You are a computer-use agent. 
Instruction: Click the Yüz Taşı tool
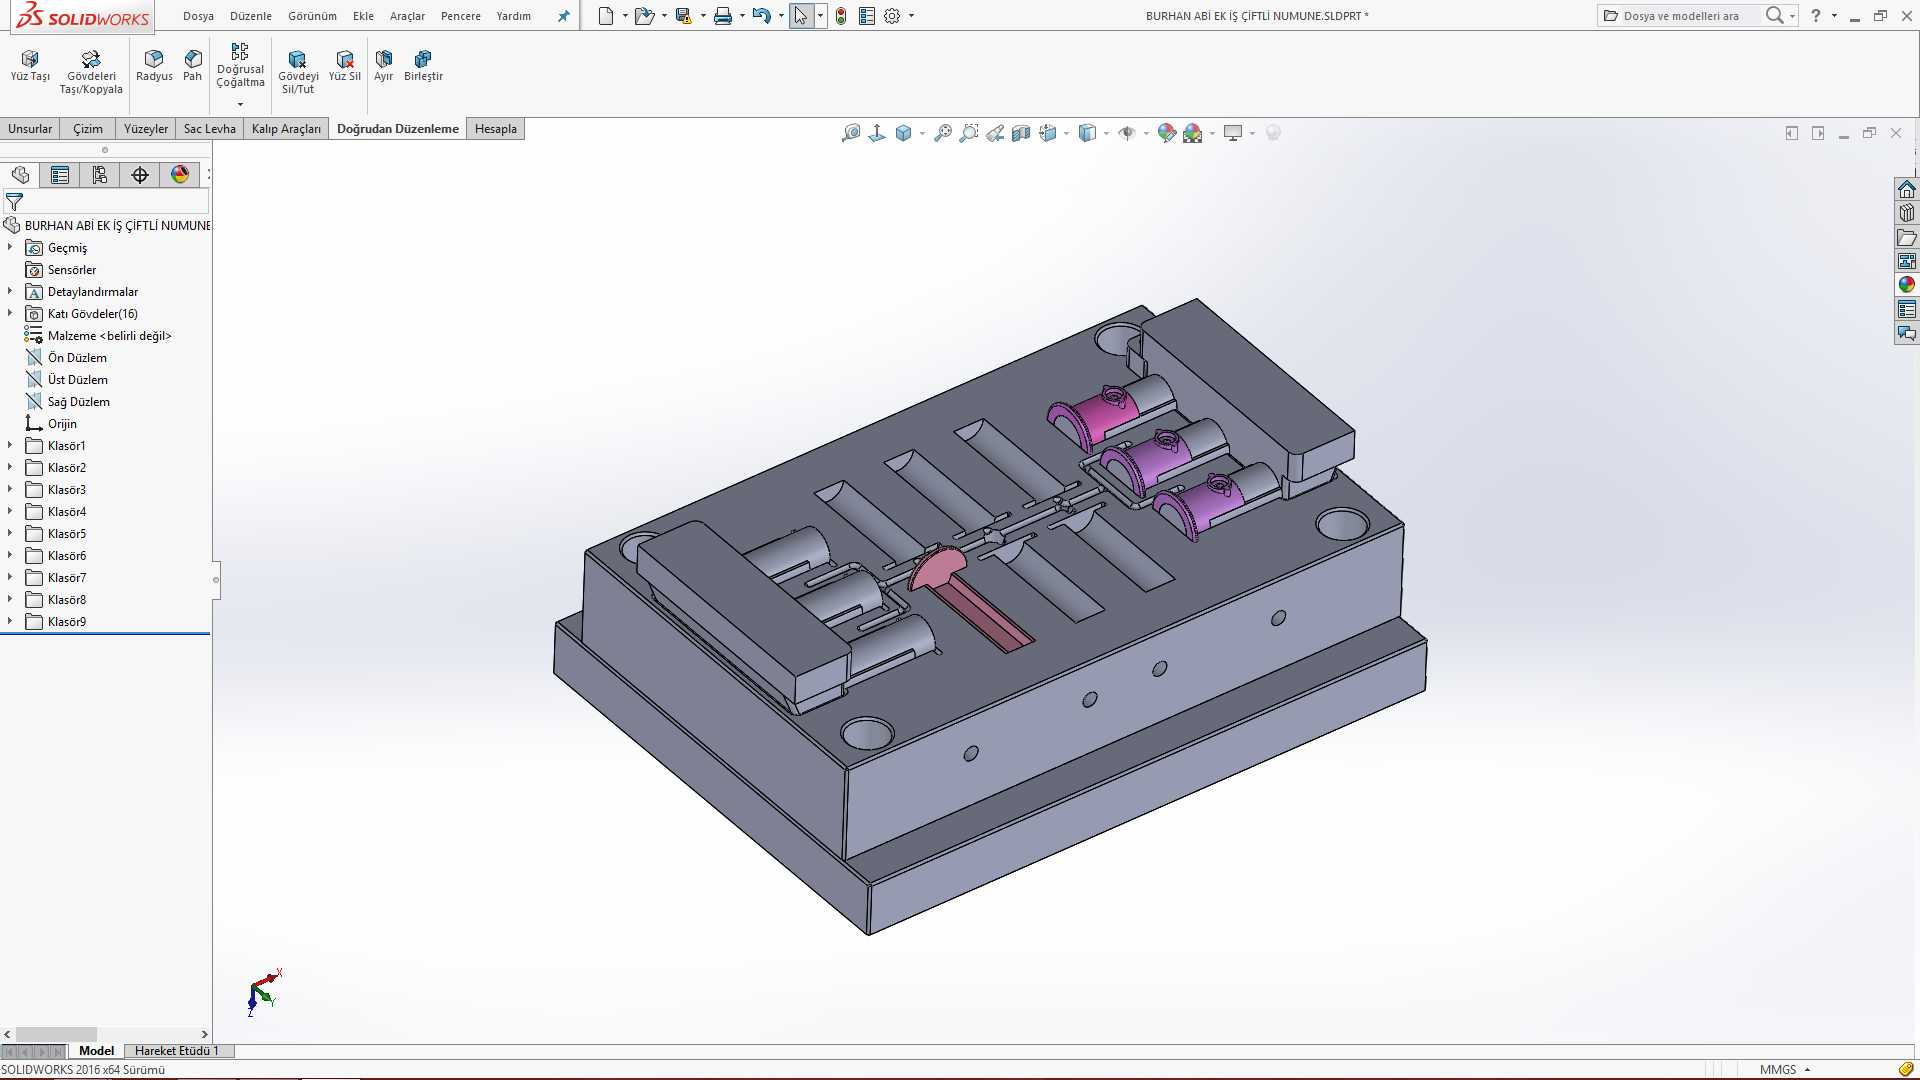(x=30, y=66)
